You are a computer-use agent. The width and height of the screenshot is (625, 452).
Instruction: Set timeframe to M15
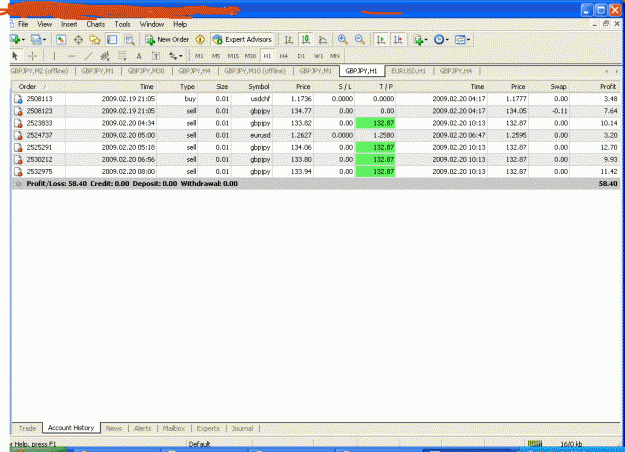pos(233,56)
